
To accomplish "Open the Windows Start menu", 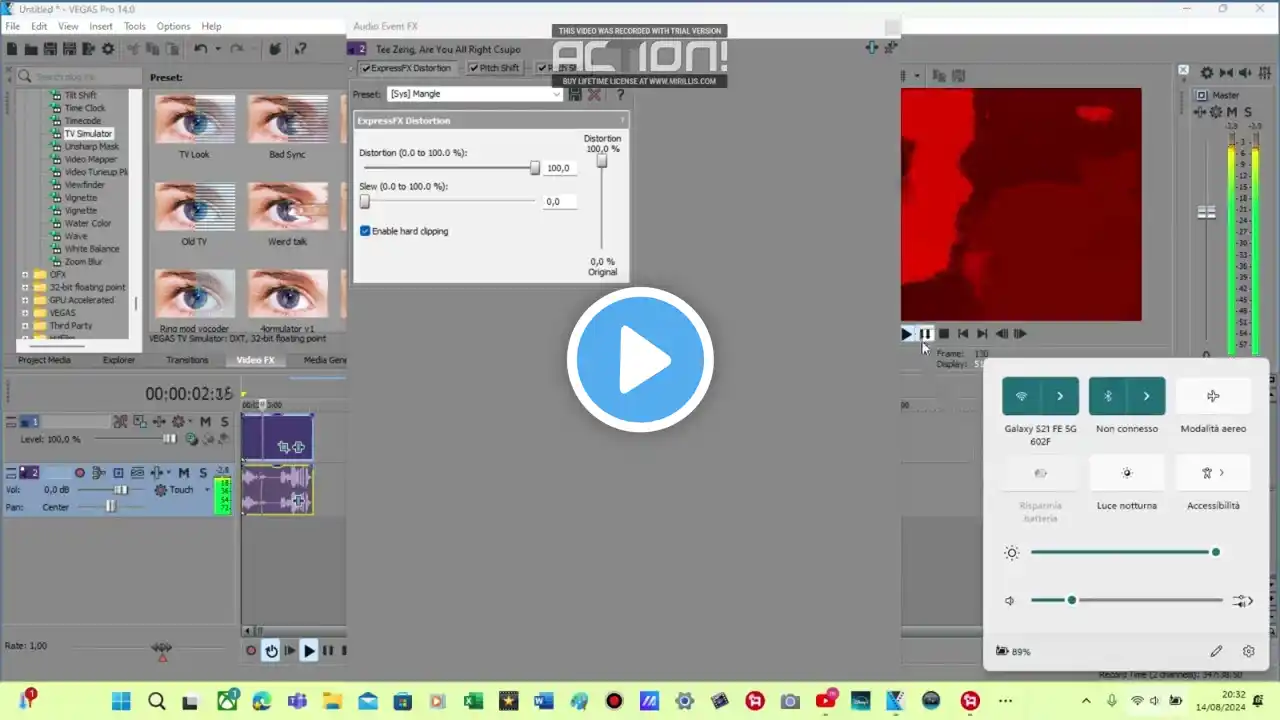I will tap(121, 701).
